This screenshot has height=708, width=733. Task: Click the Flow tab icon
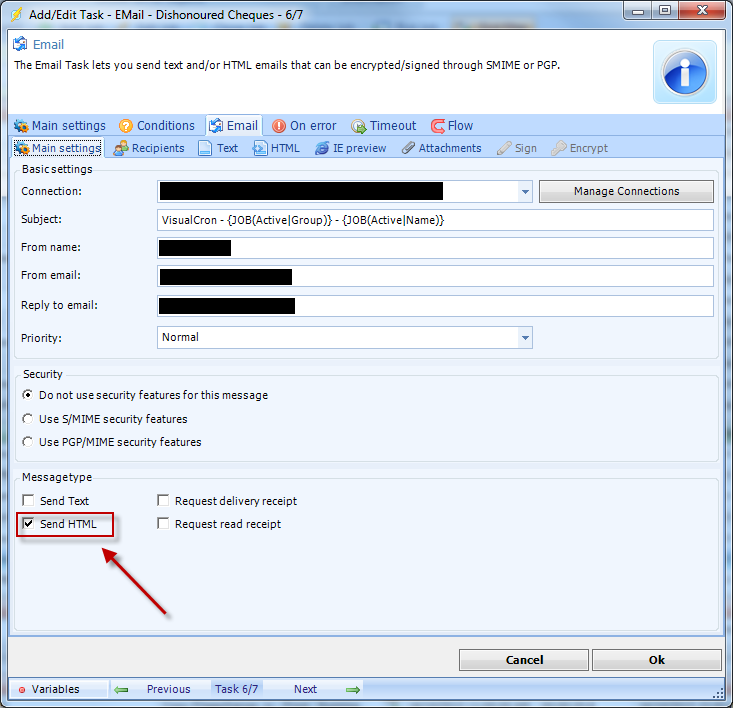438,126
